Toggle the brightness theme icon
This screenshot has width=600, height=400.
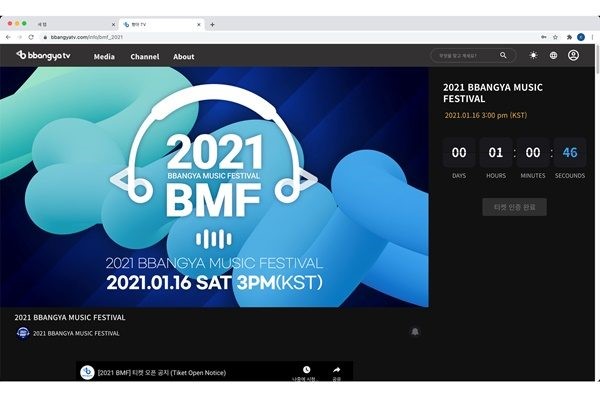533,56
